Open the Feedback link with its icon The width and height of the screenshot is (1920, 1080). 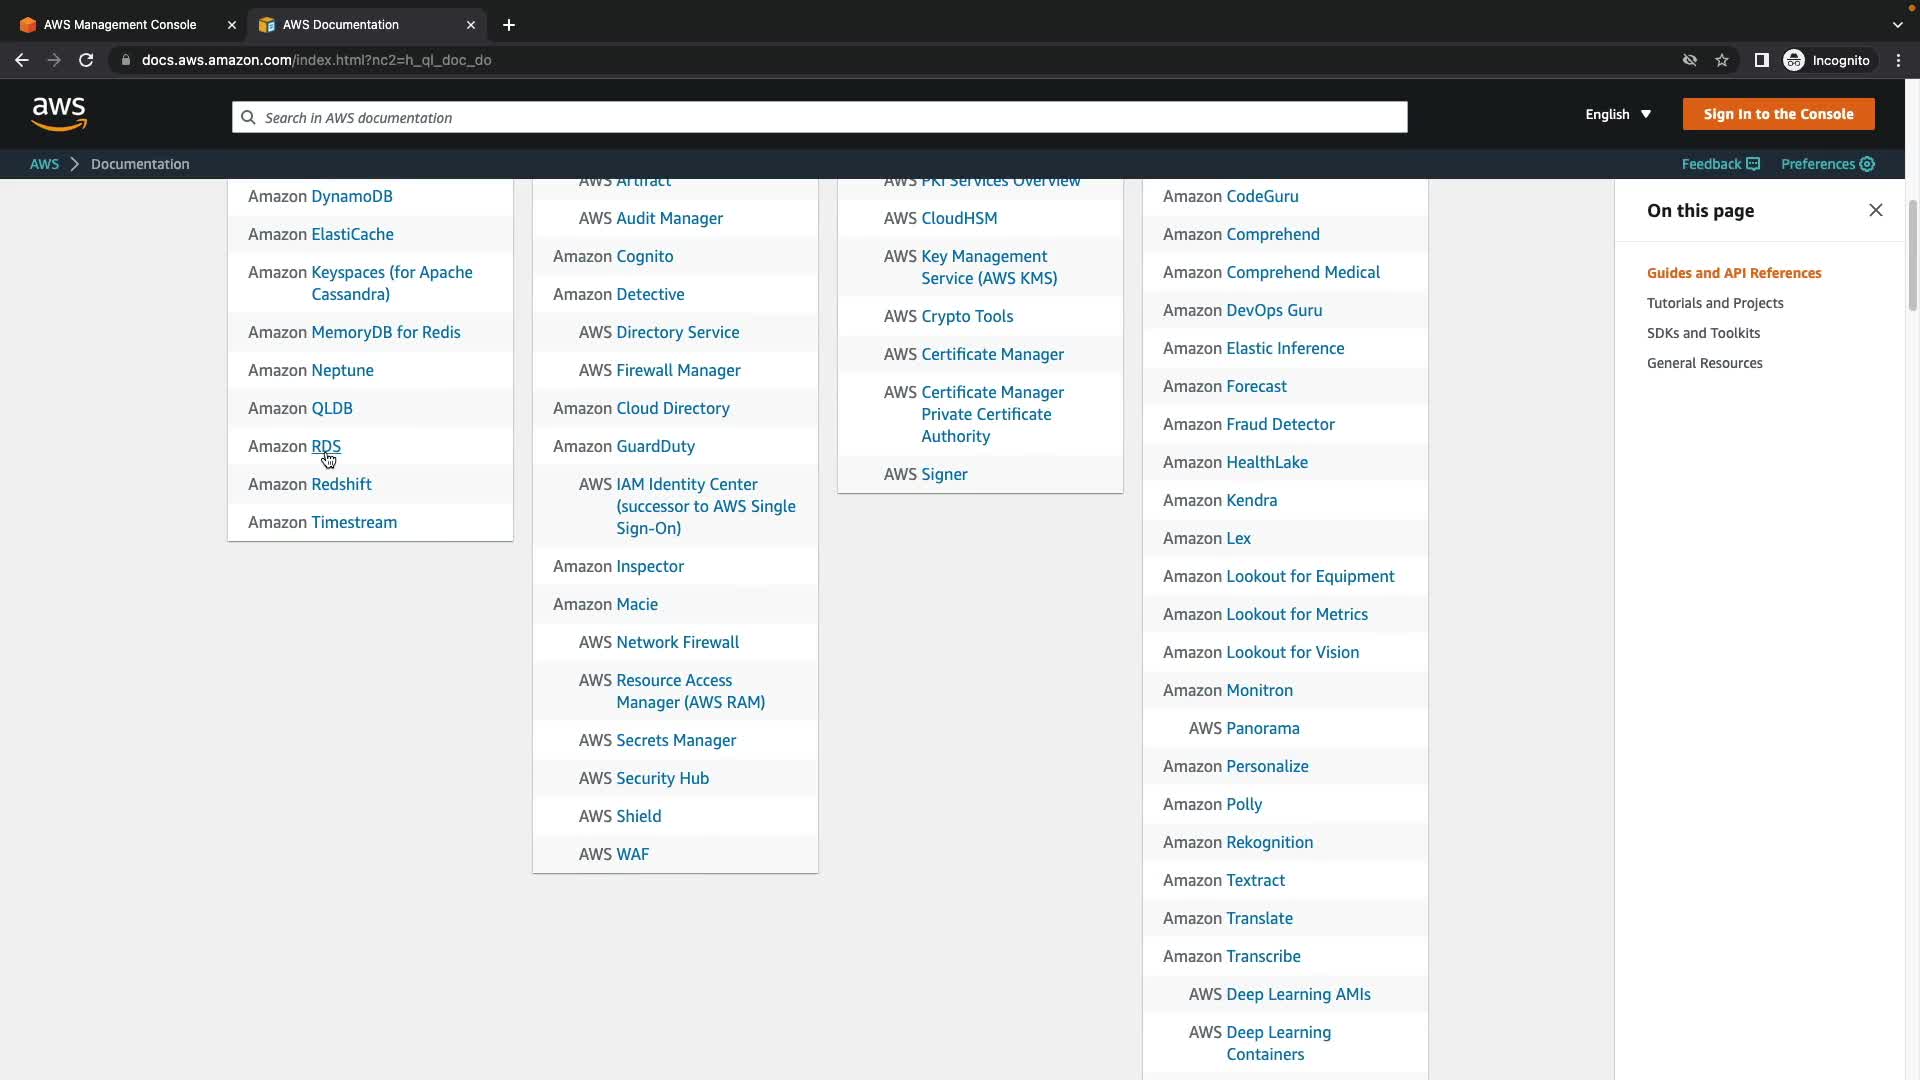pos(1720,164)
